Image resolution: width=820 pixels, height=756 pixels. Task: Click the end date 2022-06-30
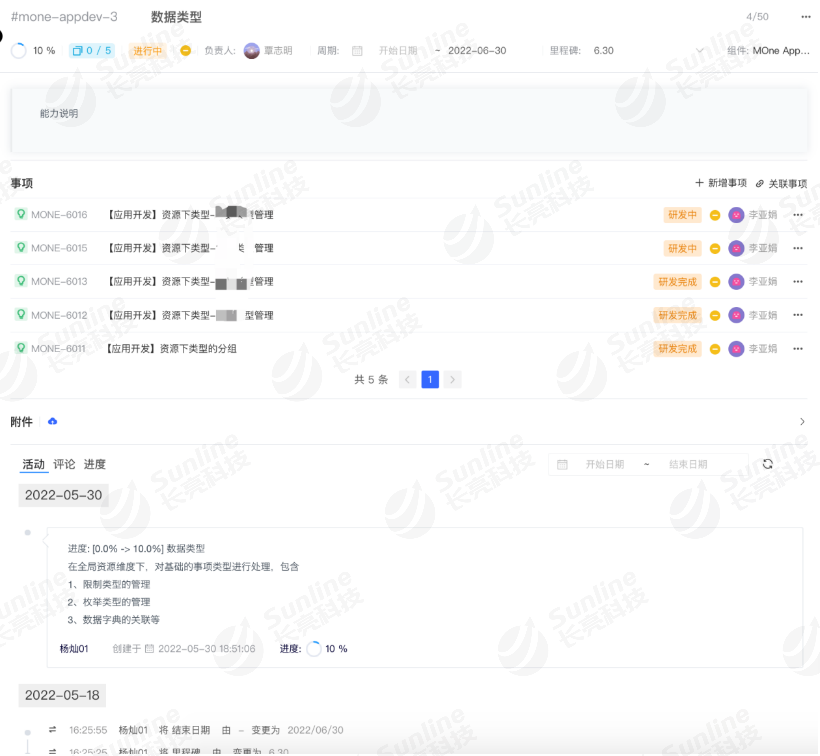[x=477, y=51]
